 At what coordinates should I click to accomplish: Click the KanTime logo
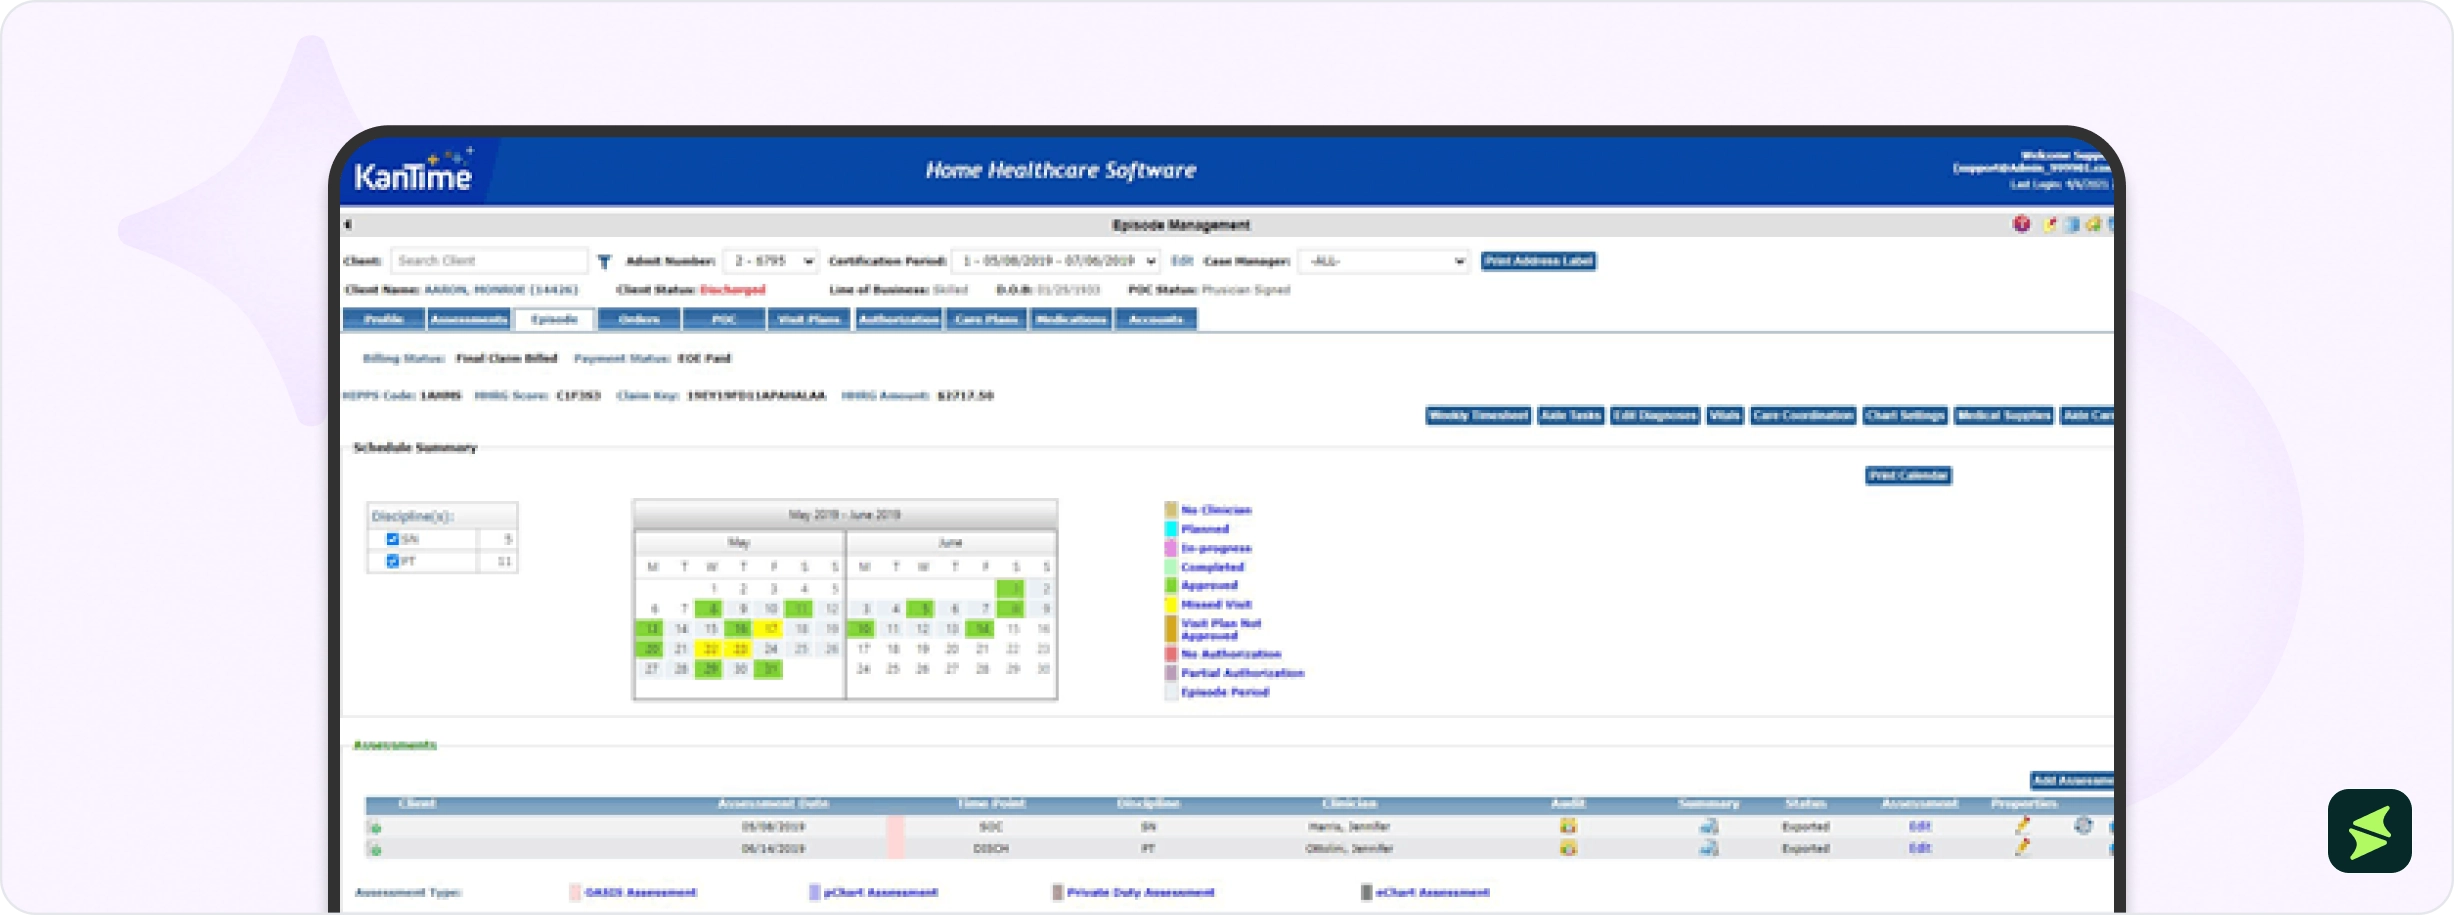[413, 173]
